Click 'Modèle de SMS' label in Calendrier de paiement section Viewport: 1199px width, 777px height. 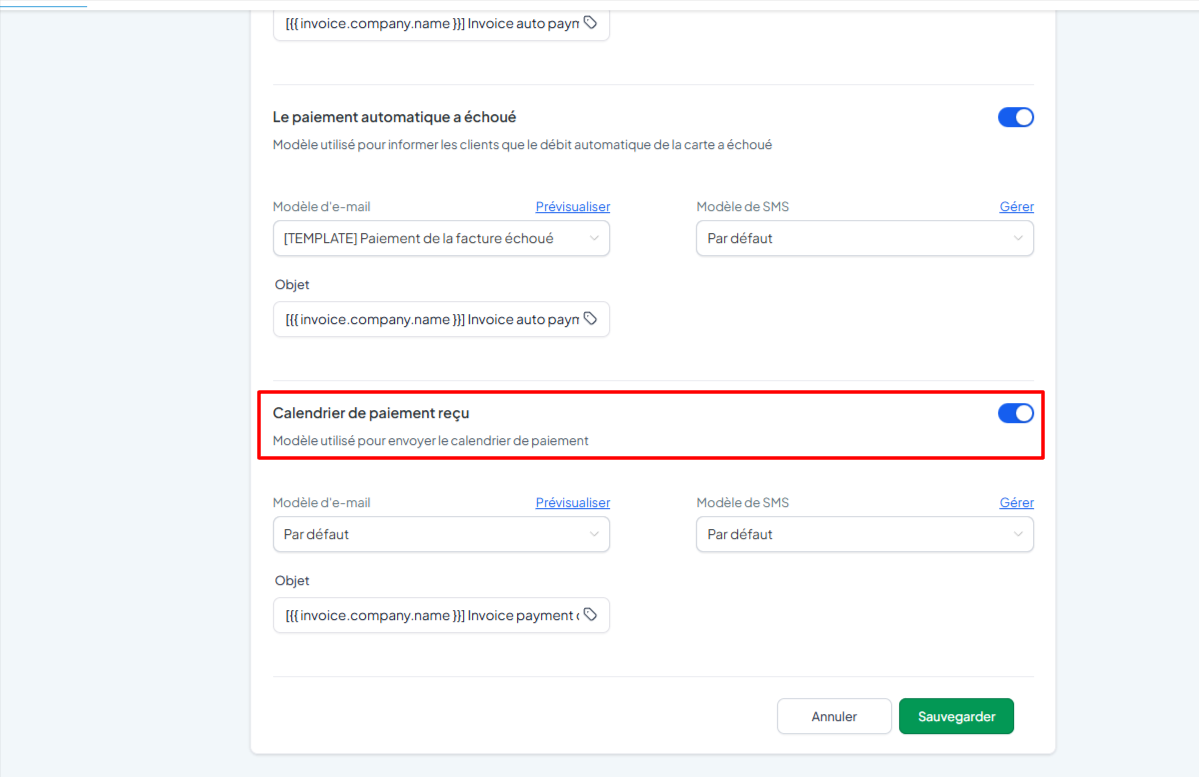click(x=742, y=502)
